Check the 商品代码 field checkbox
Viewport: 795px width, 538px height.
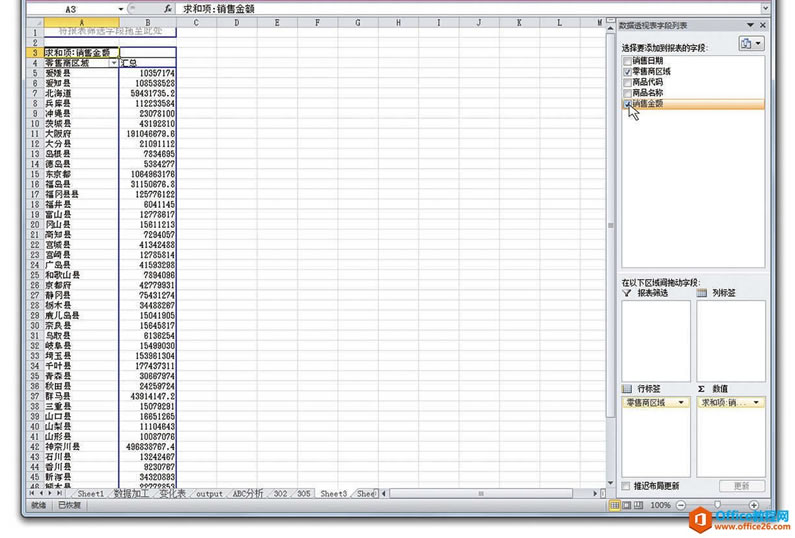[627, 82]
